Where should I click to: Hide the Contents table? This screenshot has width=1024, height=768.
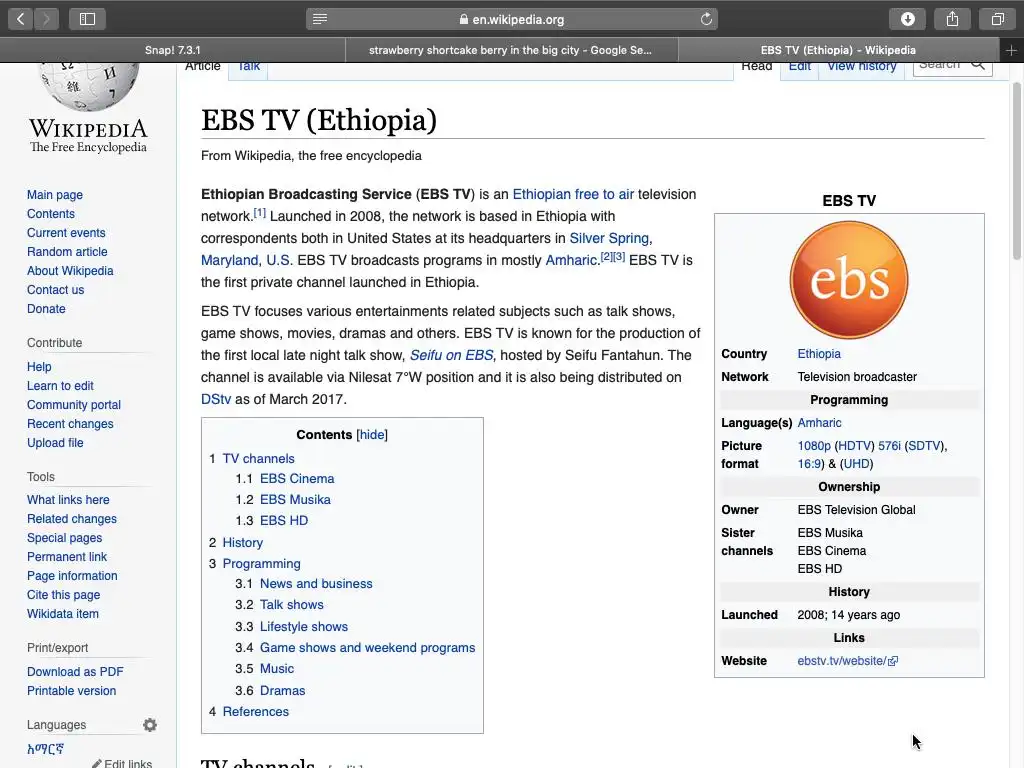[x=372, y=435]
